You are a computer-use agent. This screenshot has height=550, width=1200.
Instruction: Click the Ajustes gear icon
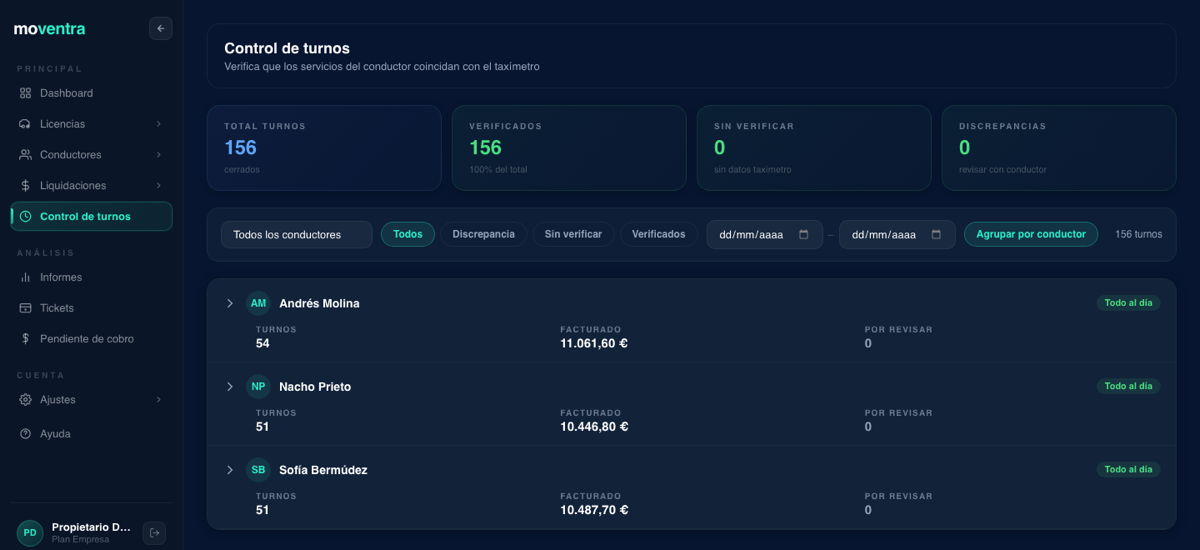pos(25,400)
